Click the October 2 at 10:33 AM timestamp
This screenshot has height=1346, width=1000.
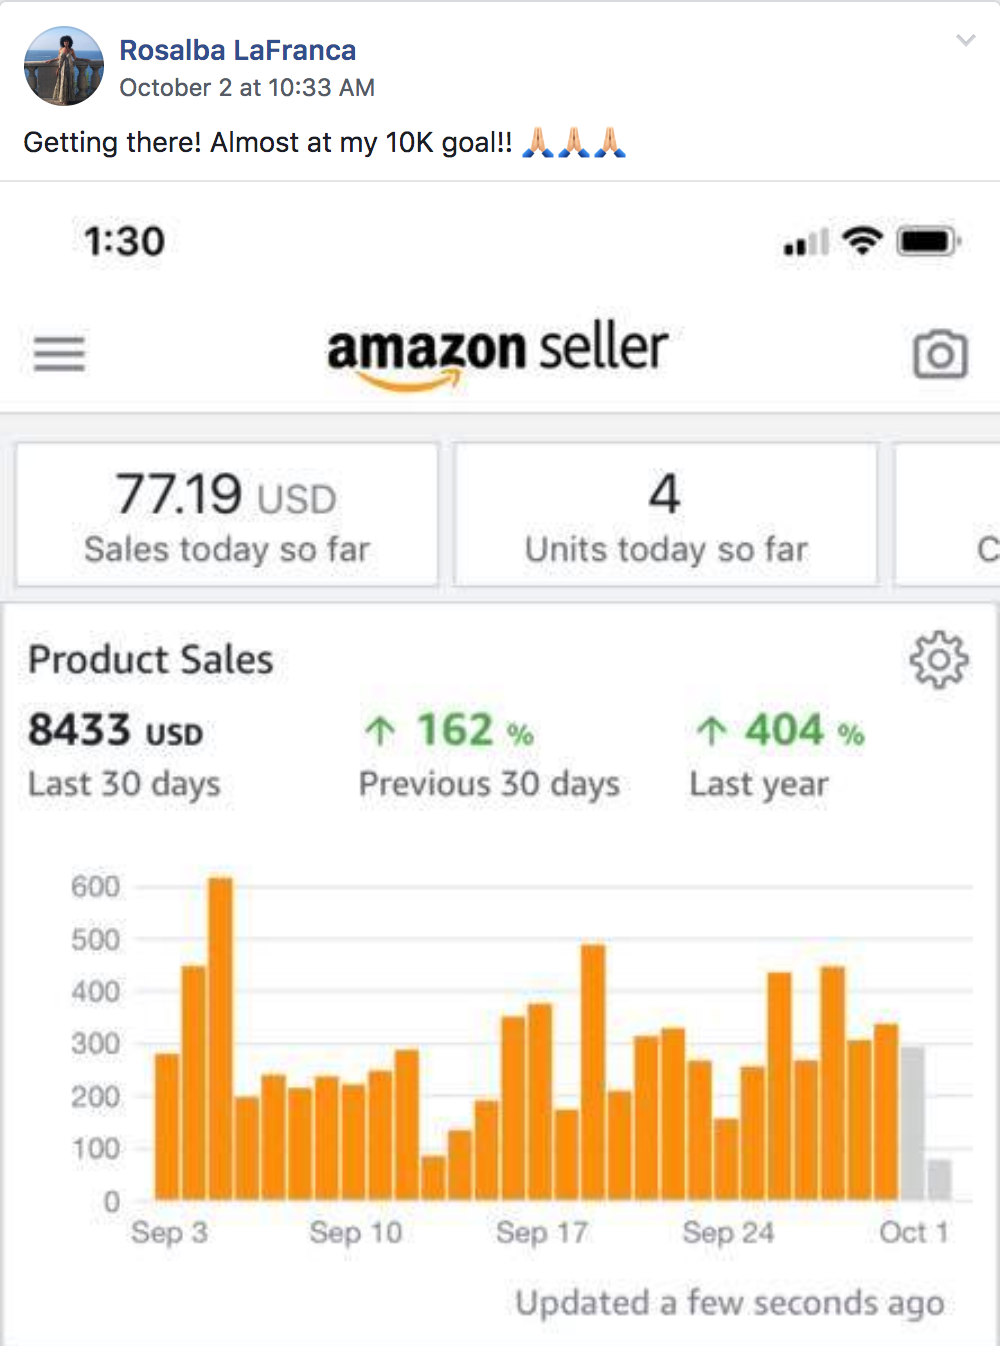[247, 88]
